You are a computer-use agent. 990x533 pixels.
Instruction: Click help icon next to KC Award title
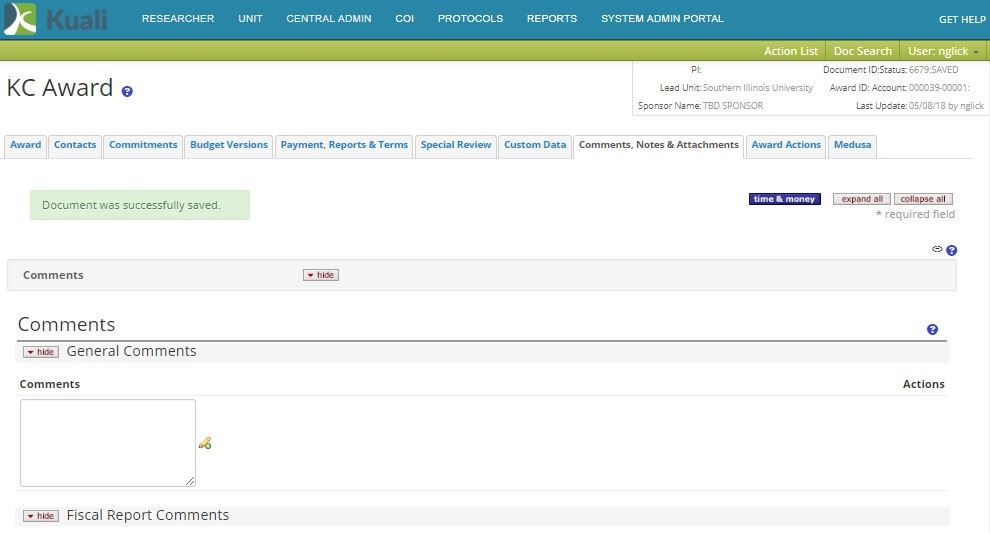(127, 91)
